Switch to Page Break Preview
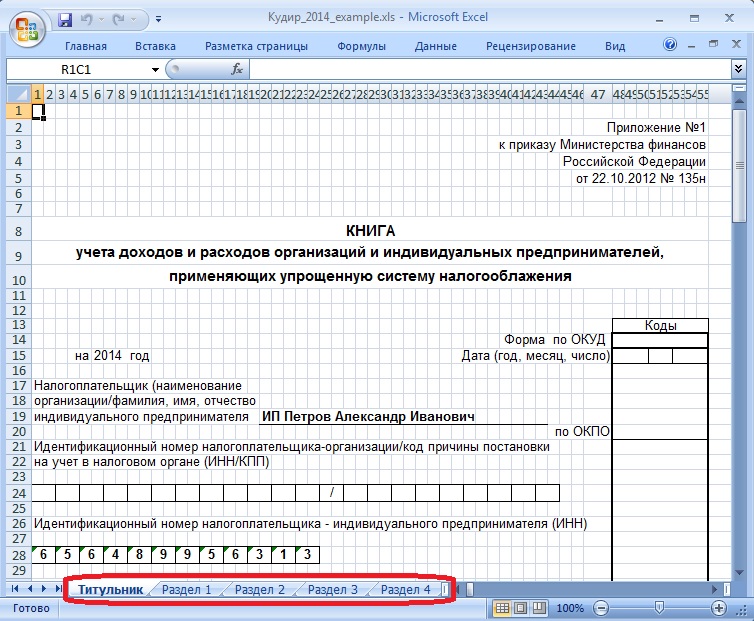Image resolution: width=754 pixels, height=621 pixels. pyautogui.click(x=539, y=608)
